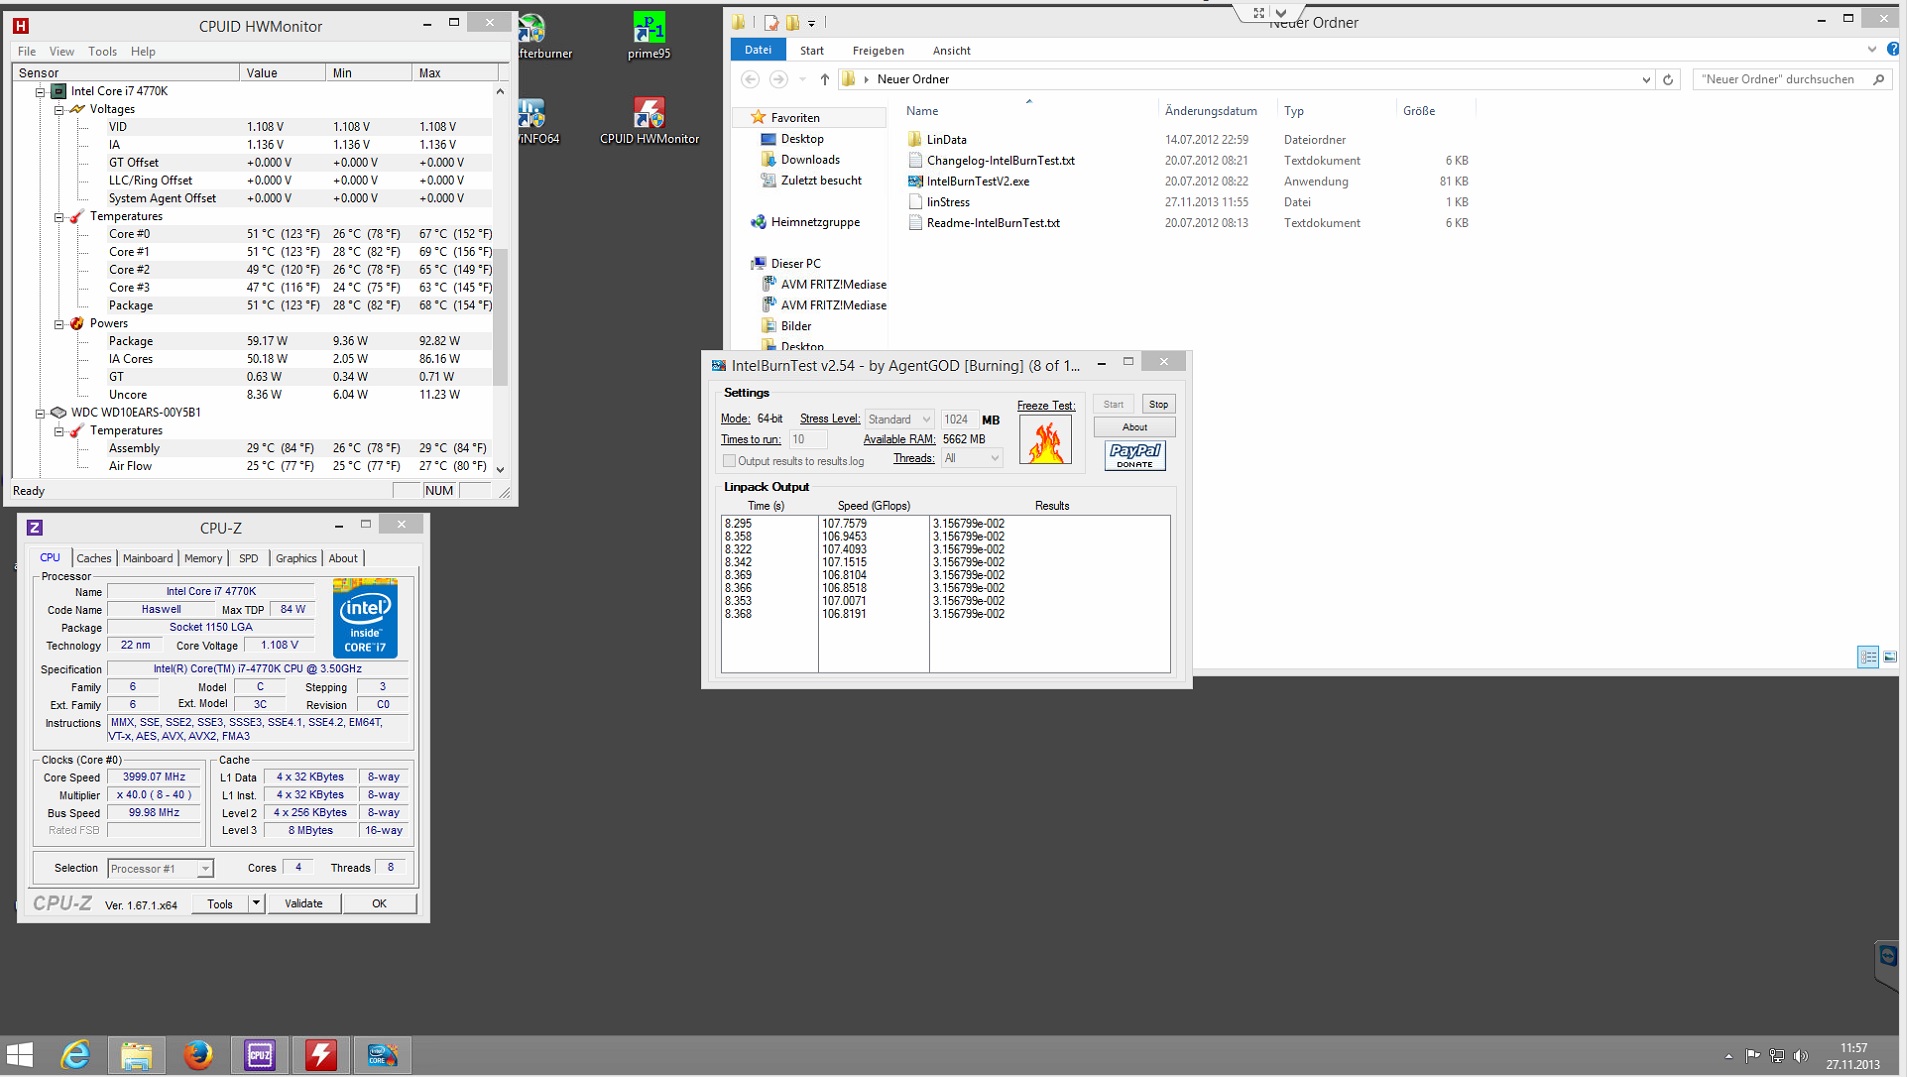Click the PayPal Donate icon in IntelBurnTest
Screen dimensions: 1907x1077
[x=1134, y=456]
